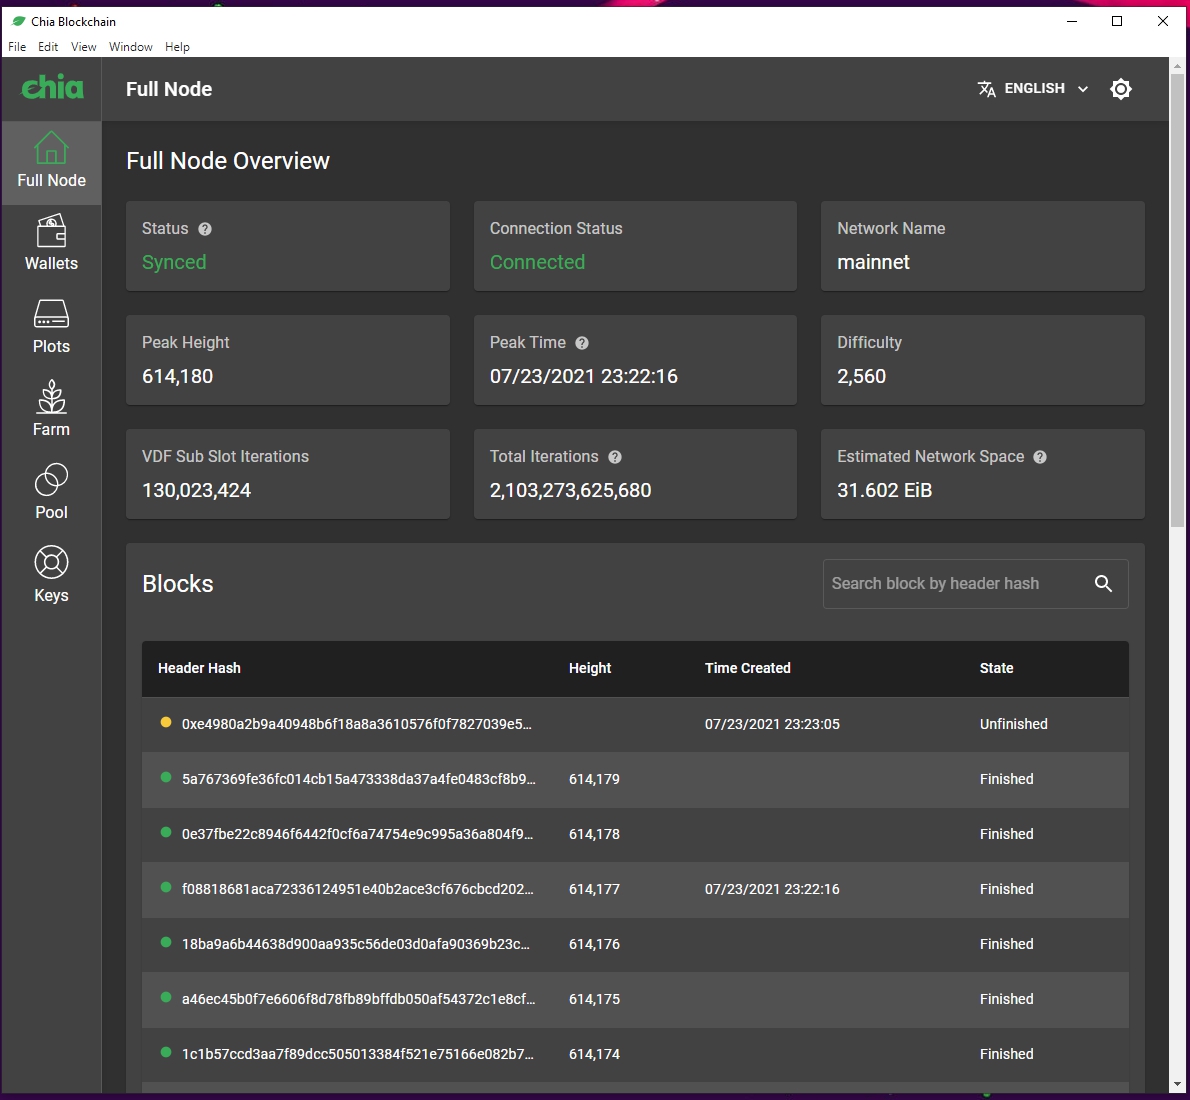
Task: Click green status dot of block 614,178
Action: (166, 832)
